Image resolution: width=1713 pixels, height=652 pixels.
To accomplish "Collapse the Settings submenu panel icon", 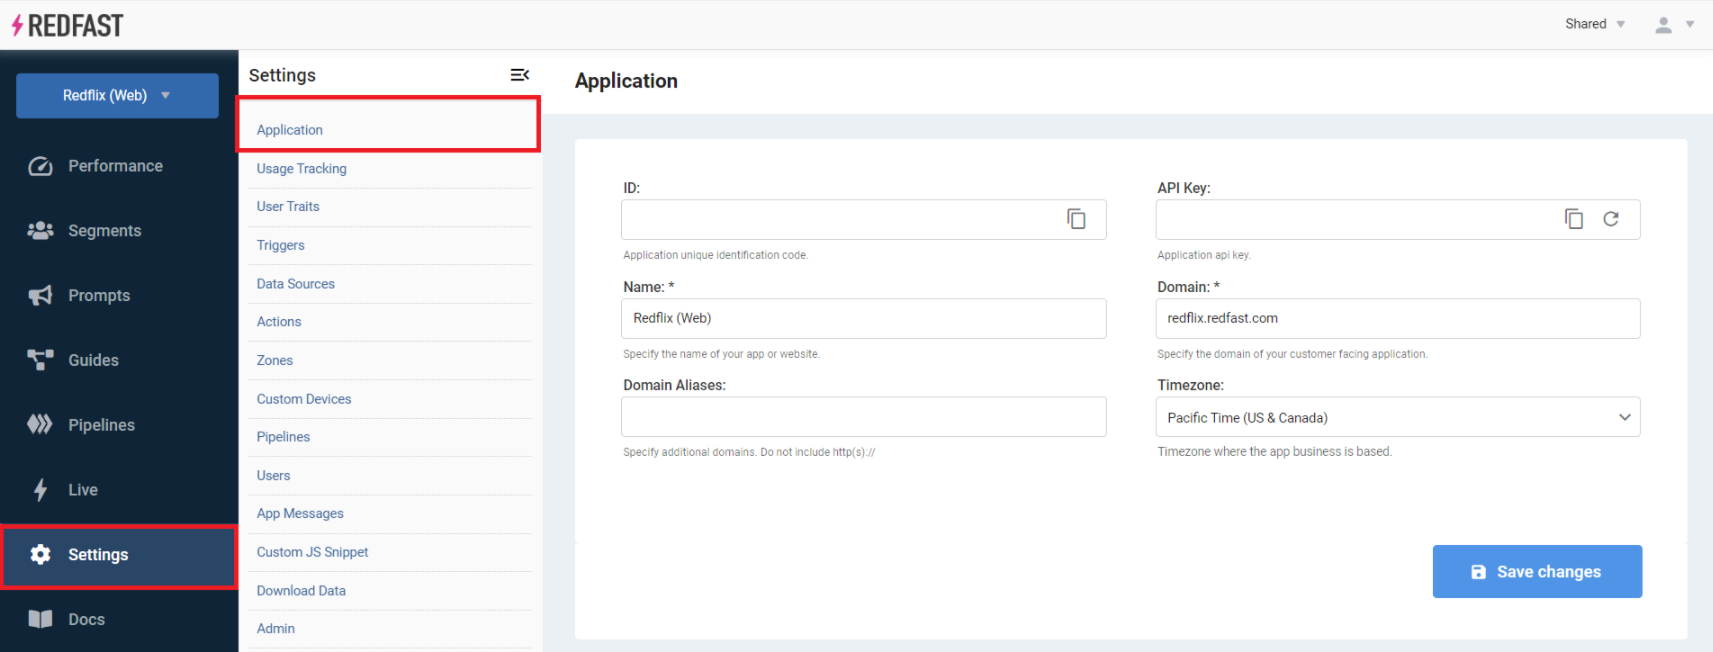I will 520,75.
